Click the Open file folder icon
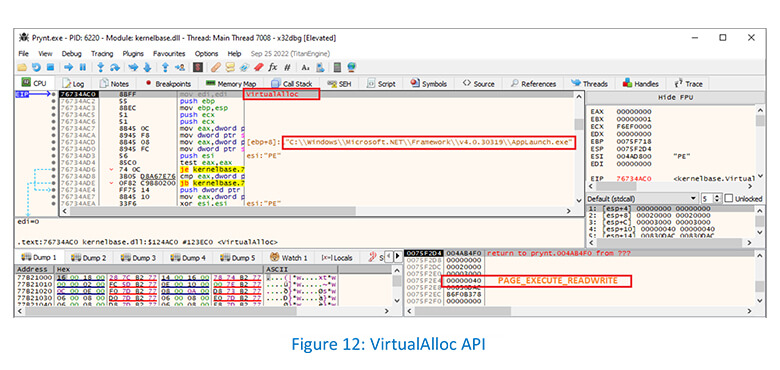The width and height of the screenshot is (780, 370). coord(22,67)
